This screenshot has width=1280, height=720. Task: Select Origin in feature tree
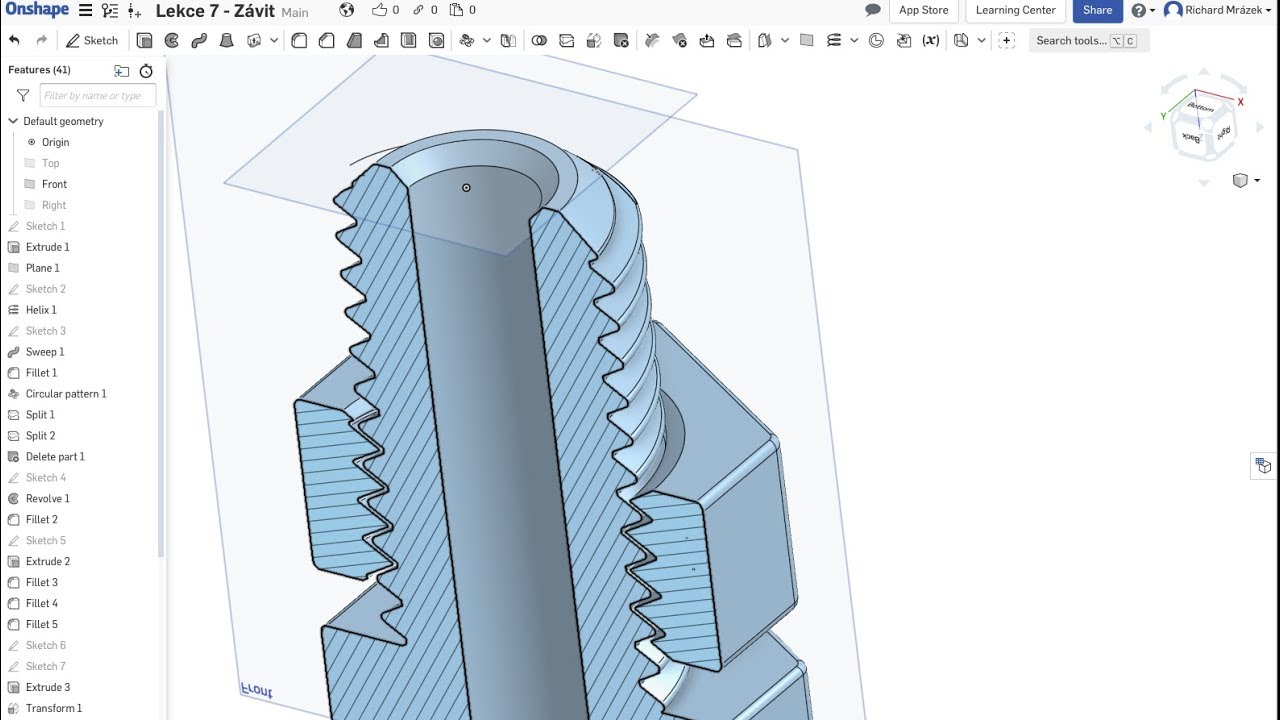[x=55, y=142]
